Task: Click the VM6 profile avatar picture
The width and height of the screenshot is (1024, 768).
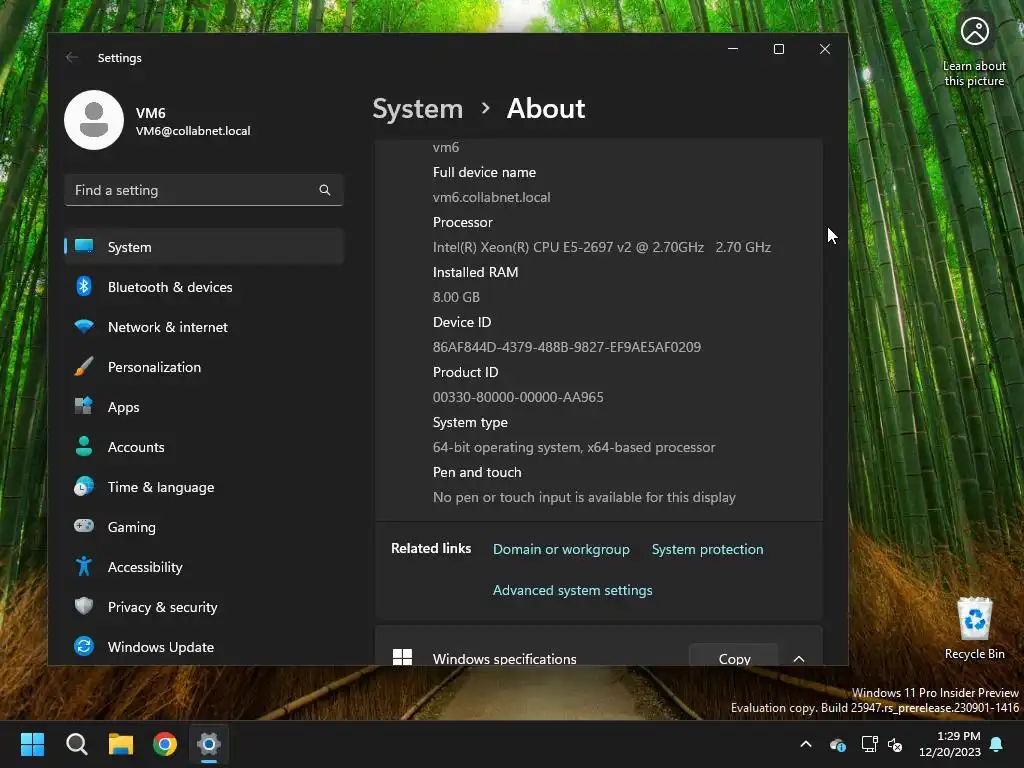Action: coord(94,120)
